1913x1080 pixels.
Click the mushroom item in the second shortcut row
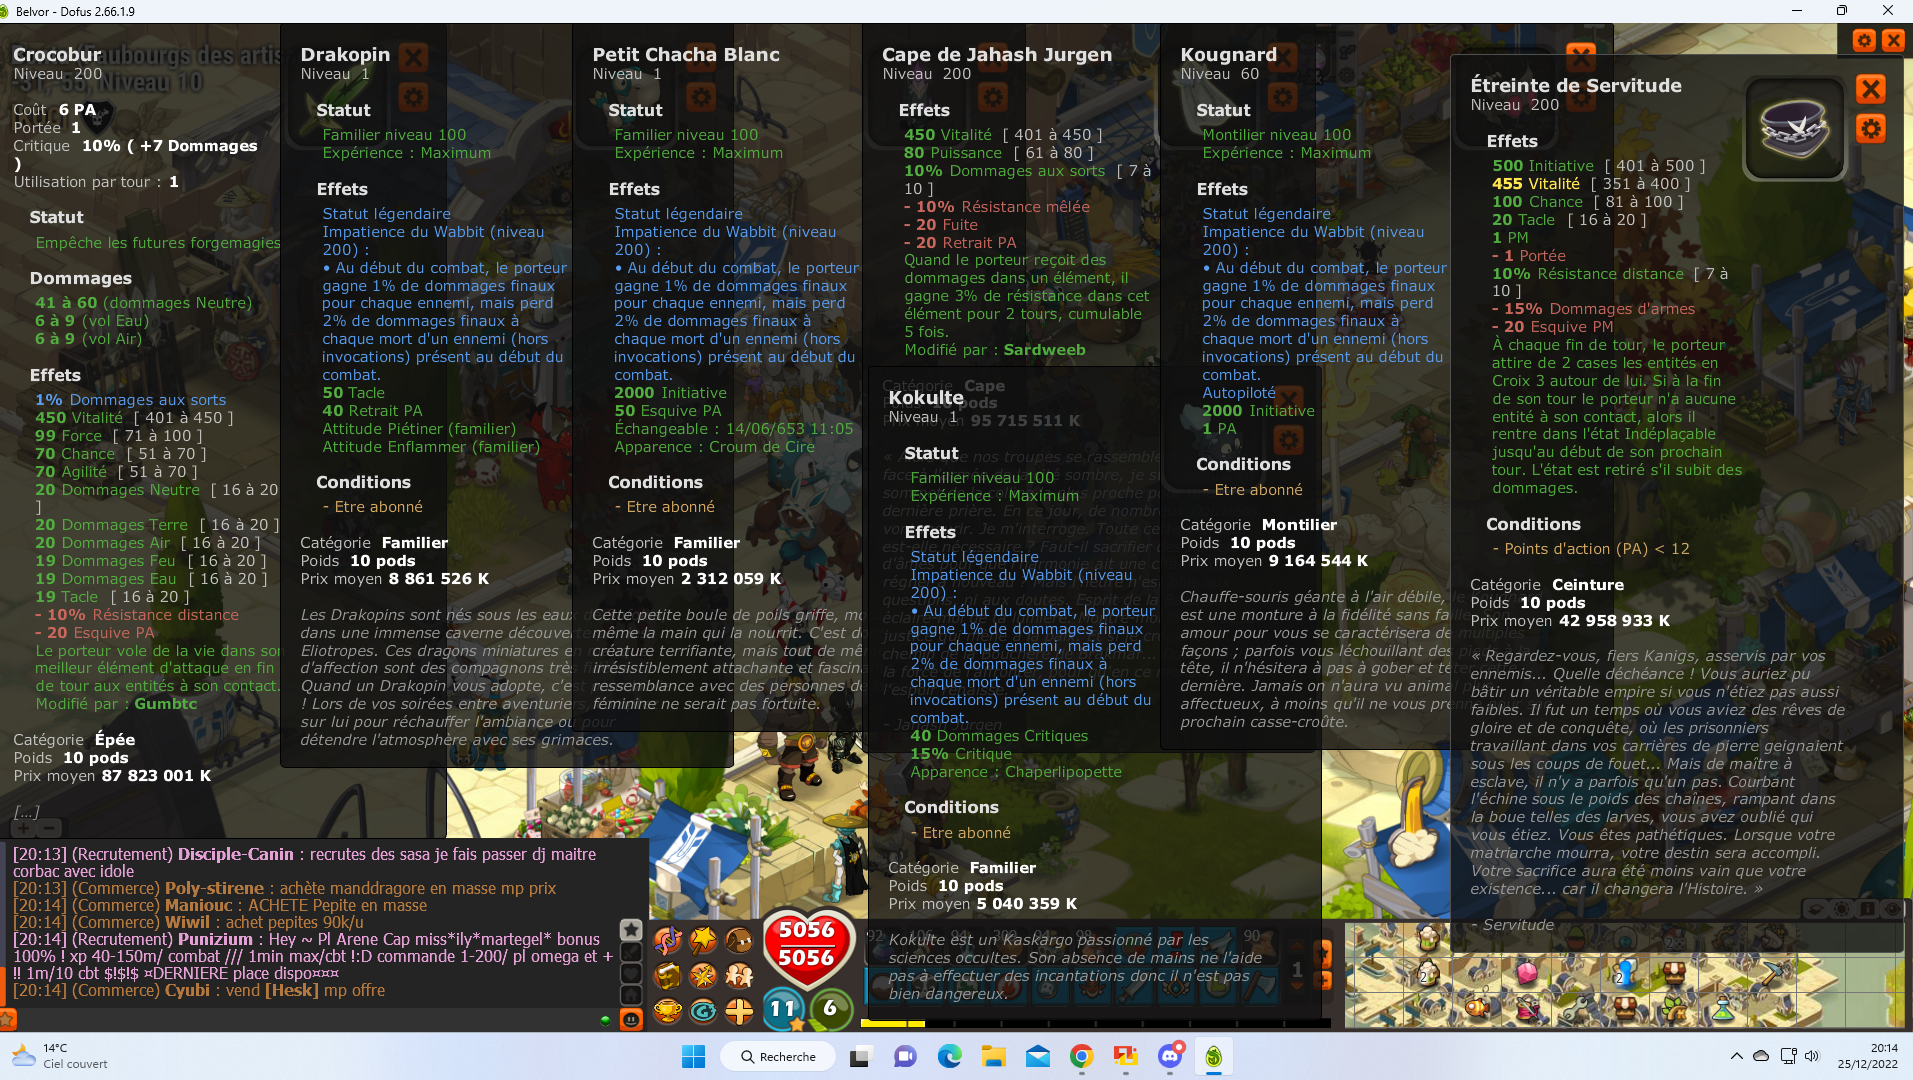click(x=1427, y=974)
